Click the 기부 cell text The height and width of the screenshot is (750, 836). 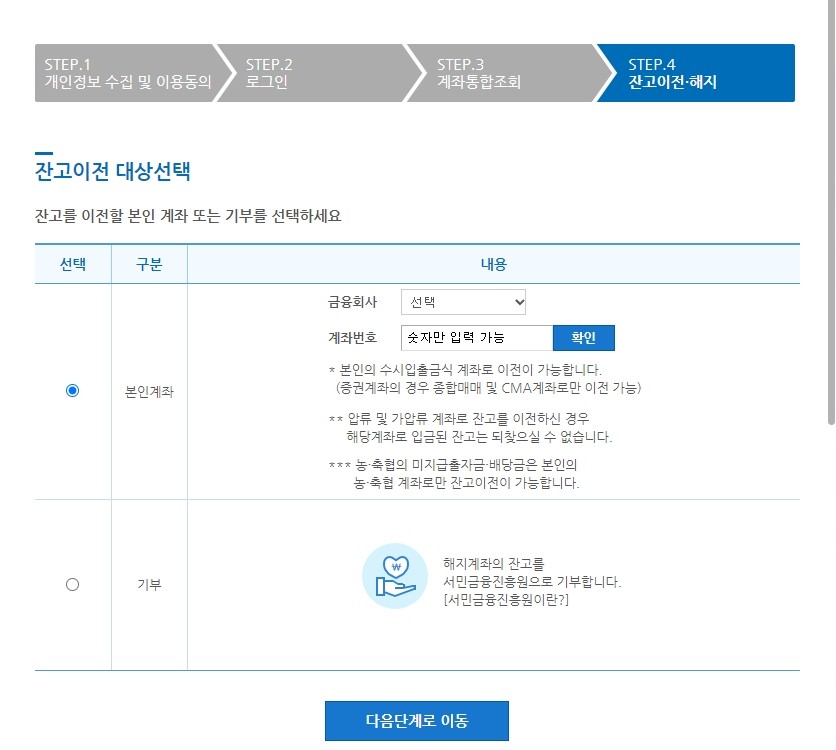tap(149, 585)
